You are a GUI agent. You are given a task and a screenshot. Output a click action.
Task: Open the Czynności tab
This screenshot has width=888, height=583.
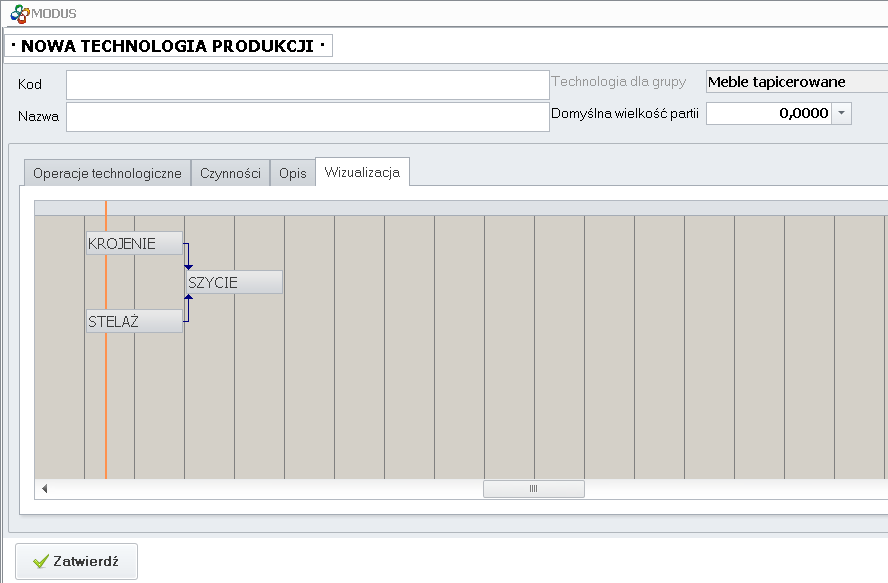click(x=230, y=173)
